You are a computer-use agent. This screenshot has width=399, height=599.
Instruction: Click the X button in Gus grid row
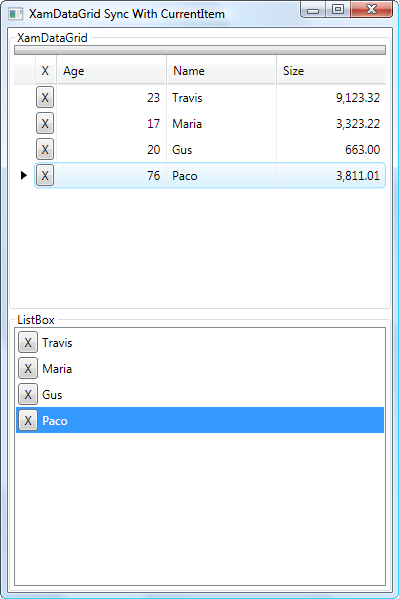pos(45,149)
